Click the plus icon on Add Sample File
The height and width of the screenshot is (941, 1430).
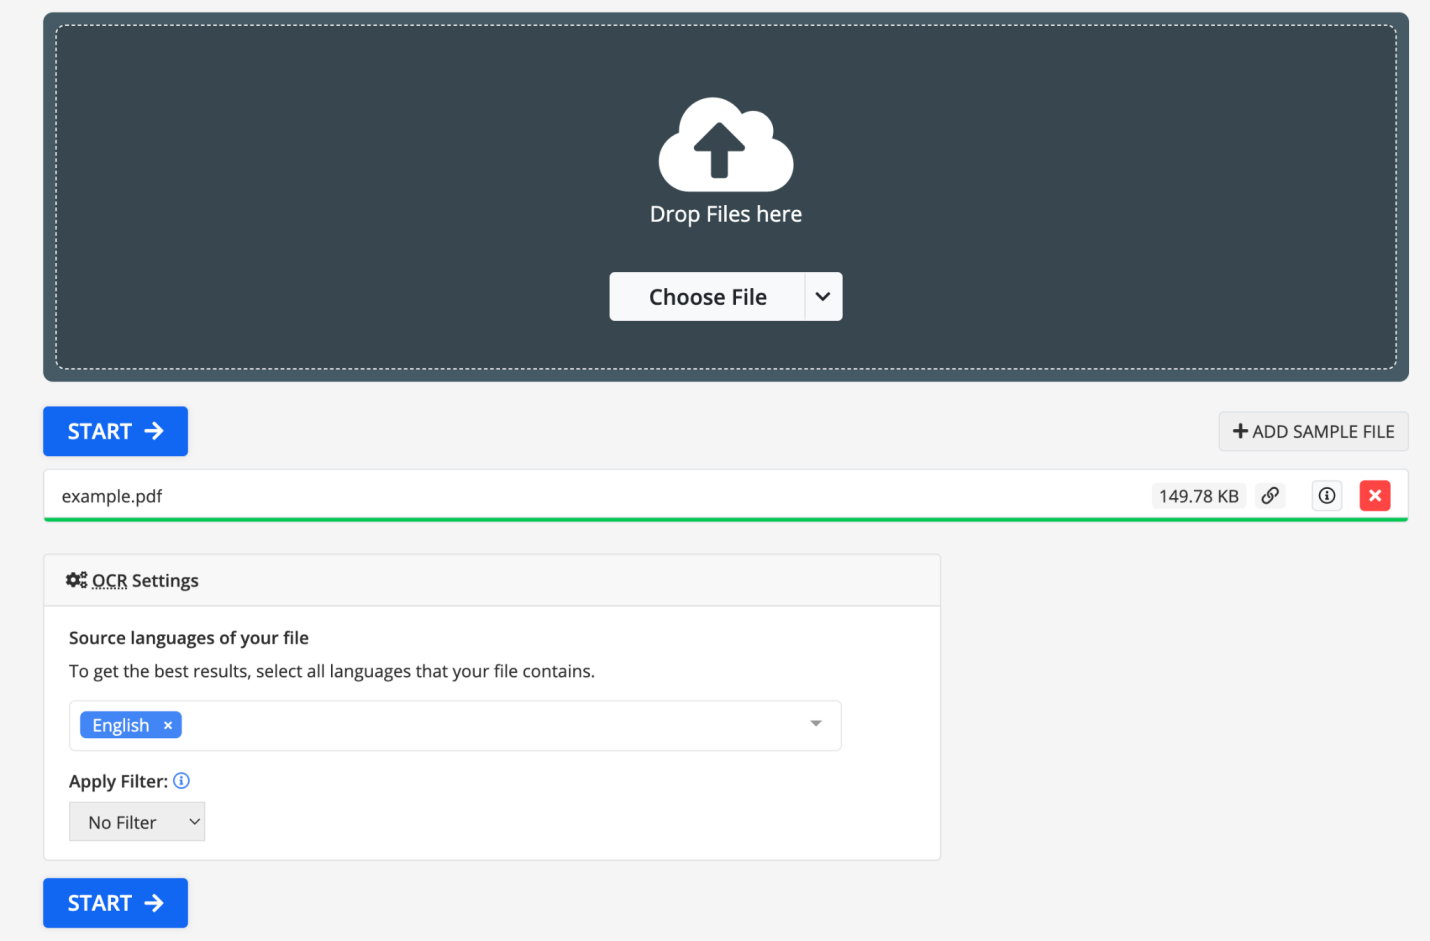[x=1240, y=432]
